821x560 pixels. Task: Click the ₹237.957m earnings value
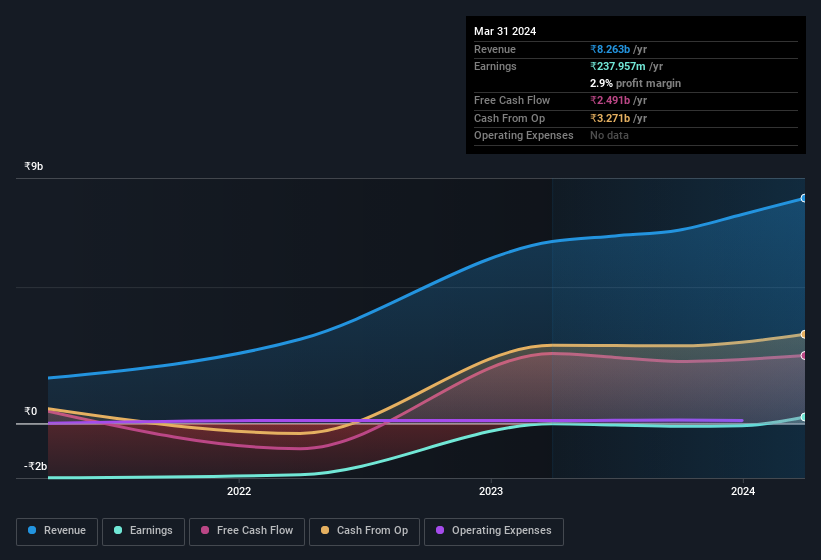618,66
